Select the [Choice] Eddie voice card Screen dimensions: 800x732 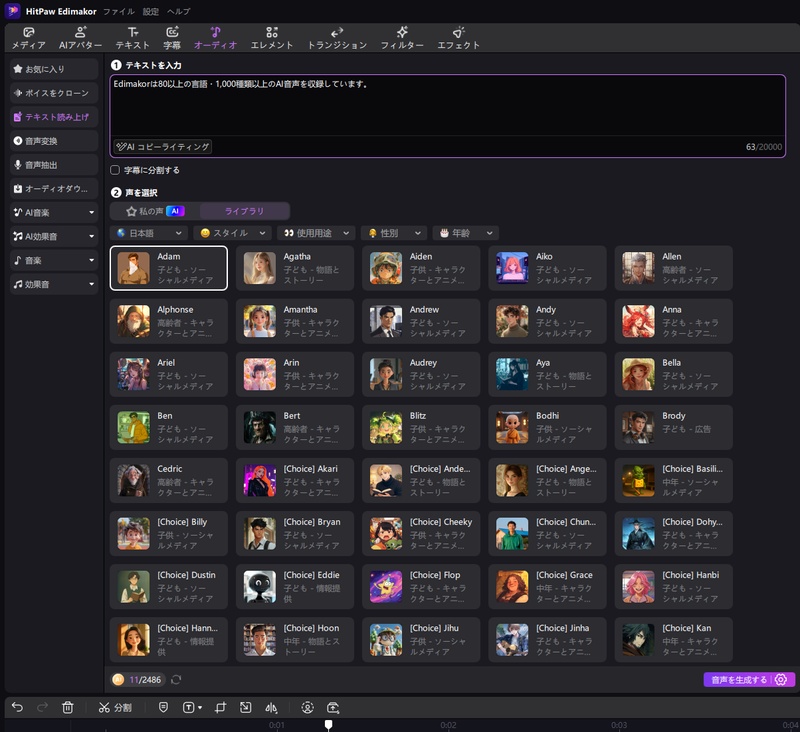(295, 586)
